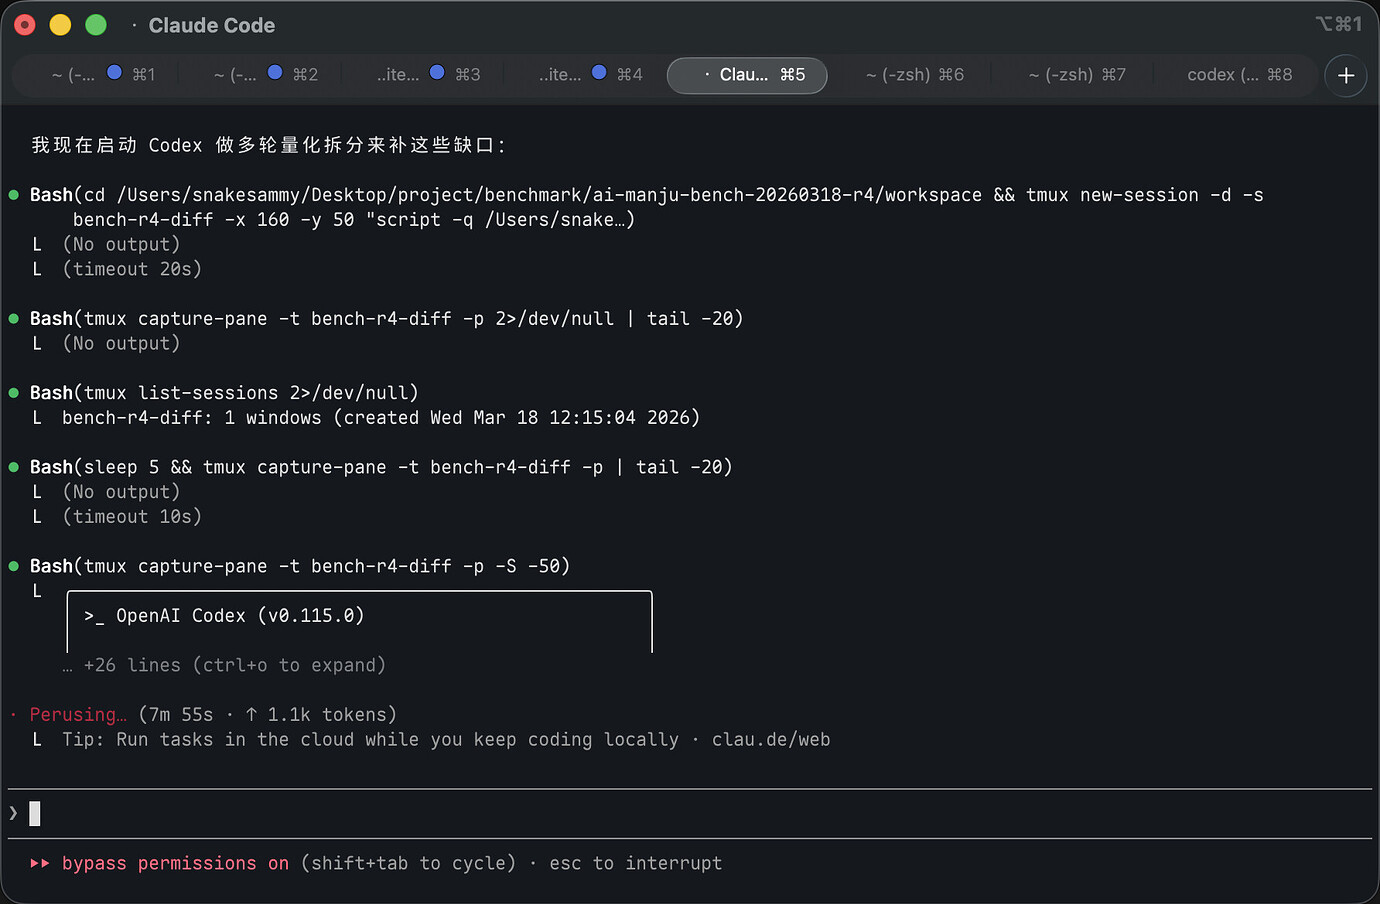This screenshot has width=1380, height=904.
Task: Click the Chinese line mentioning Codex
Action: tap(268, 145)
